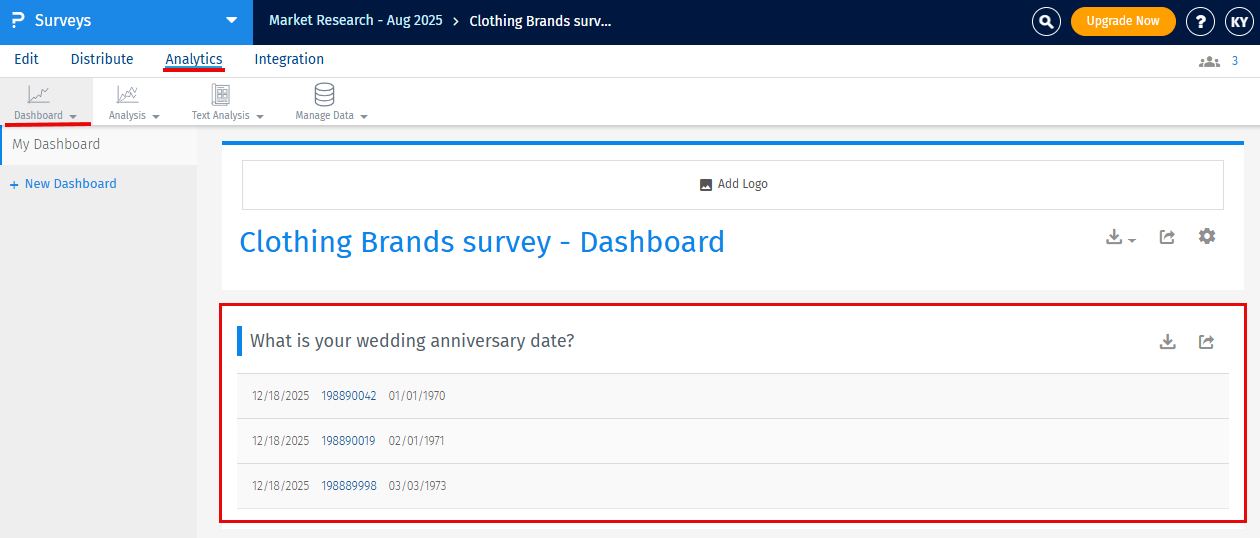The width and height of the screenshot is (1260, 538).
Task: Download the wedding anniversary question data
Action: [x=1167, y=342]
